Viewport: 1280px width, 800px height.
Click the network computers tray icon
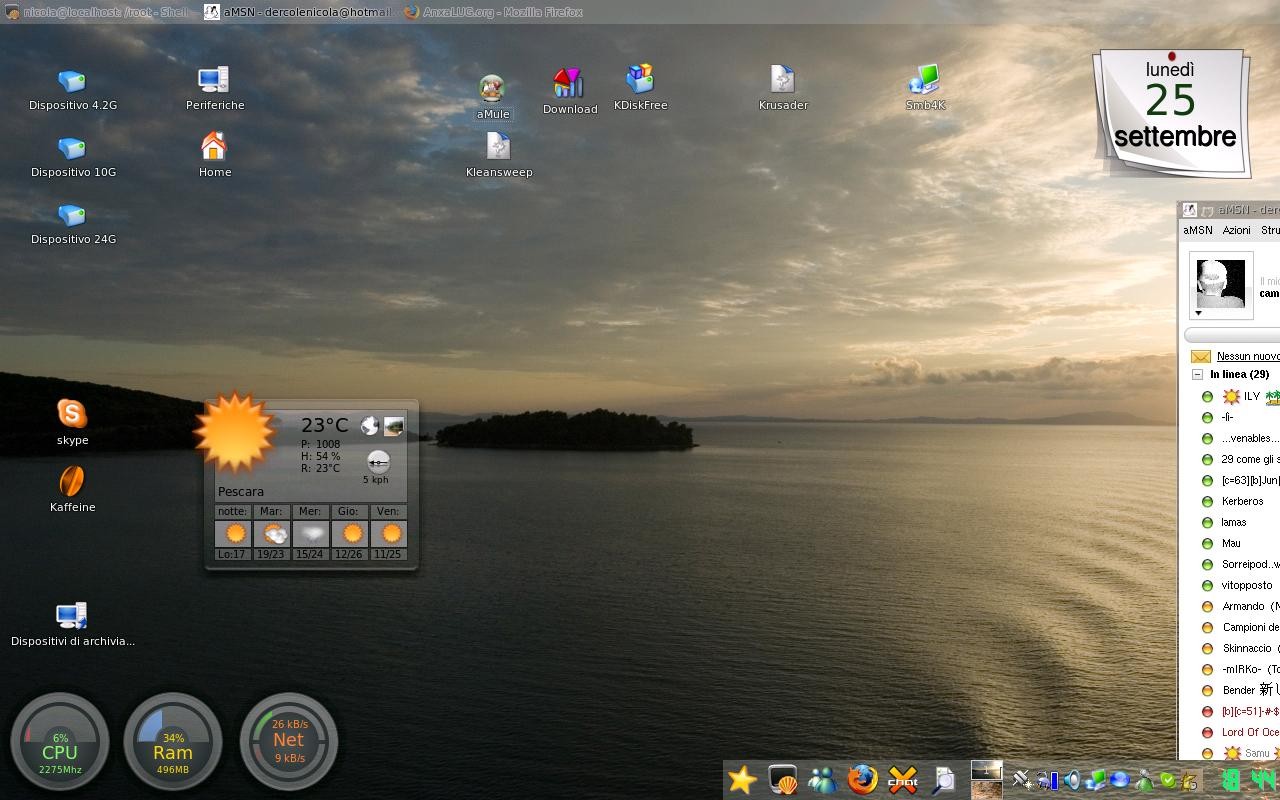pyautogui.click(x=1096, y=780)
